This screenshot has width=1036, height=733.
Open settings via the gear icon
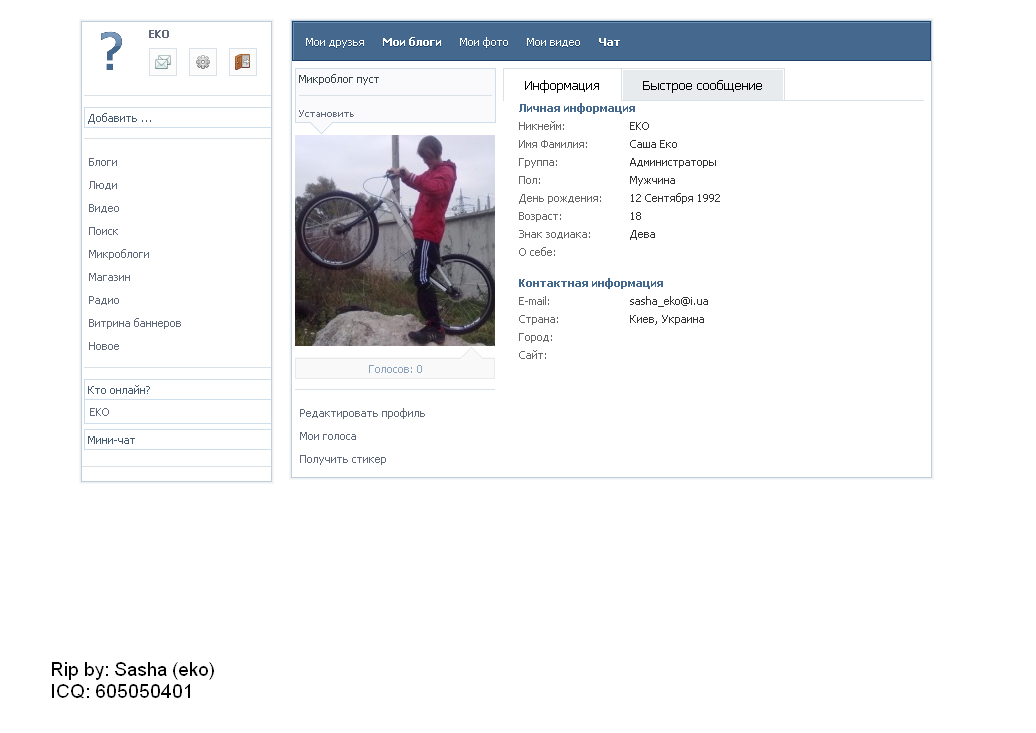[x=203, y=62]
